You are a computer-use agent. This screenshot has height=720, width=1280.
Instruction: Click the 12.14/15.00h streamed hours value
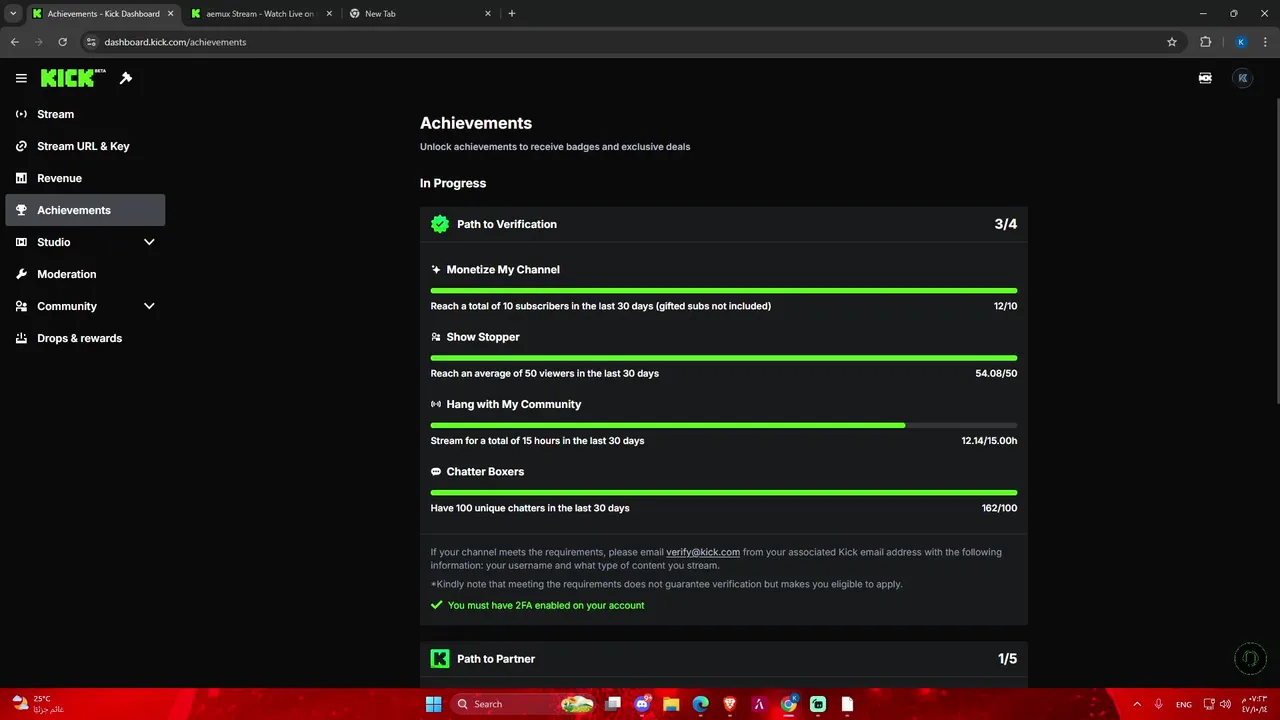point(989,441)
